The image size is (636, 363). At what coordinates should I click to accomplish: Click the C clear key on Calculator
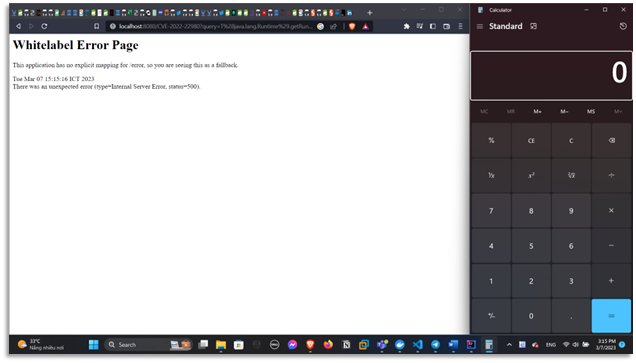(571, 140)
